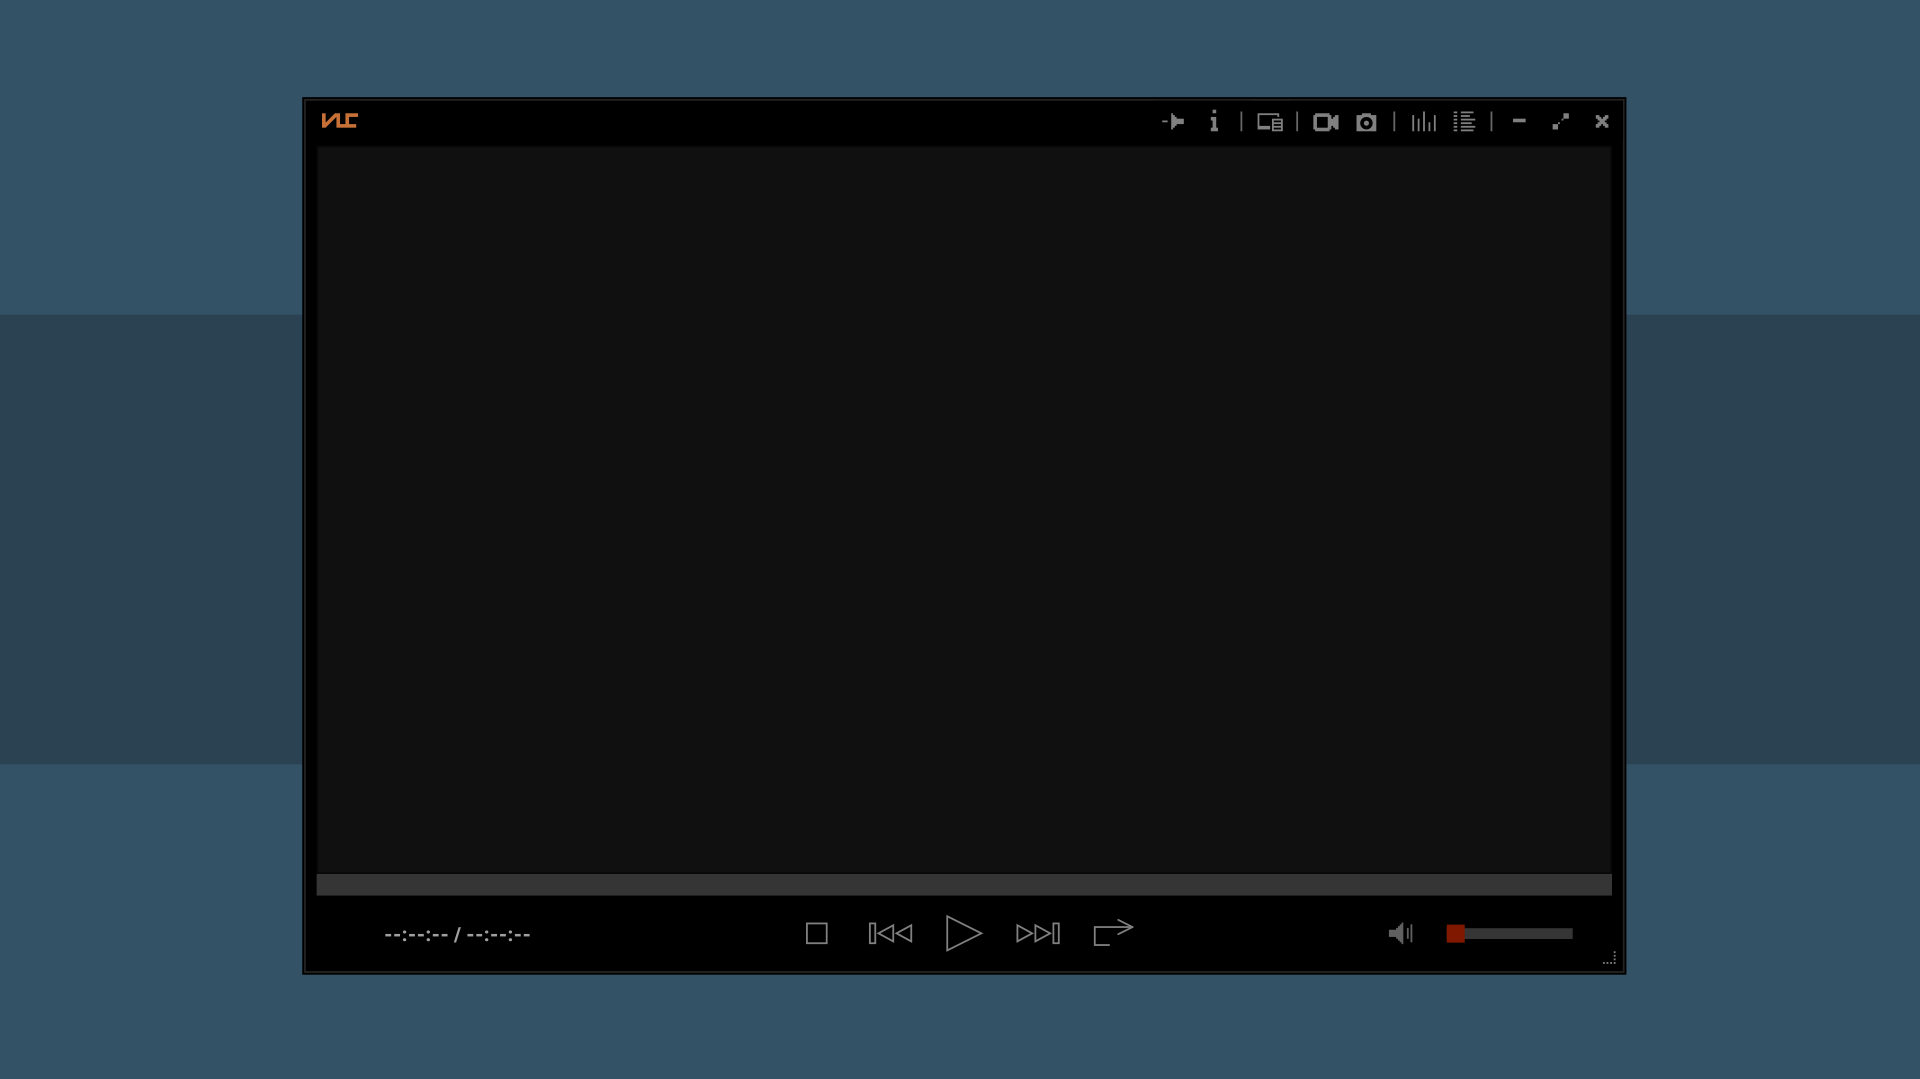Start recording the current media

coord(1325,121)
